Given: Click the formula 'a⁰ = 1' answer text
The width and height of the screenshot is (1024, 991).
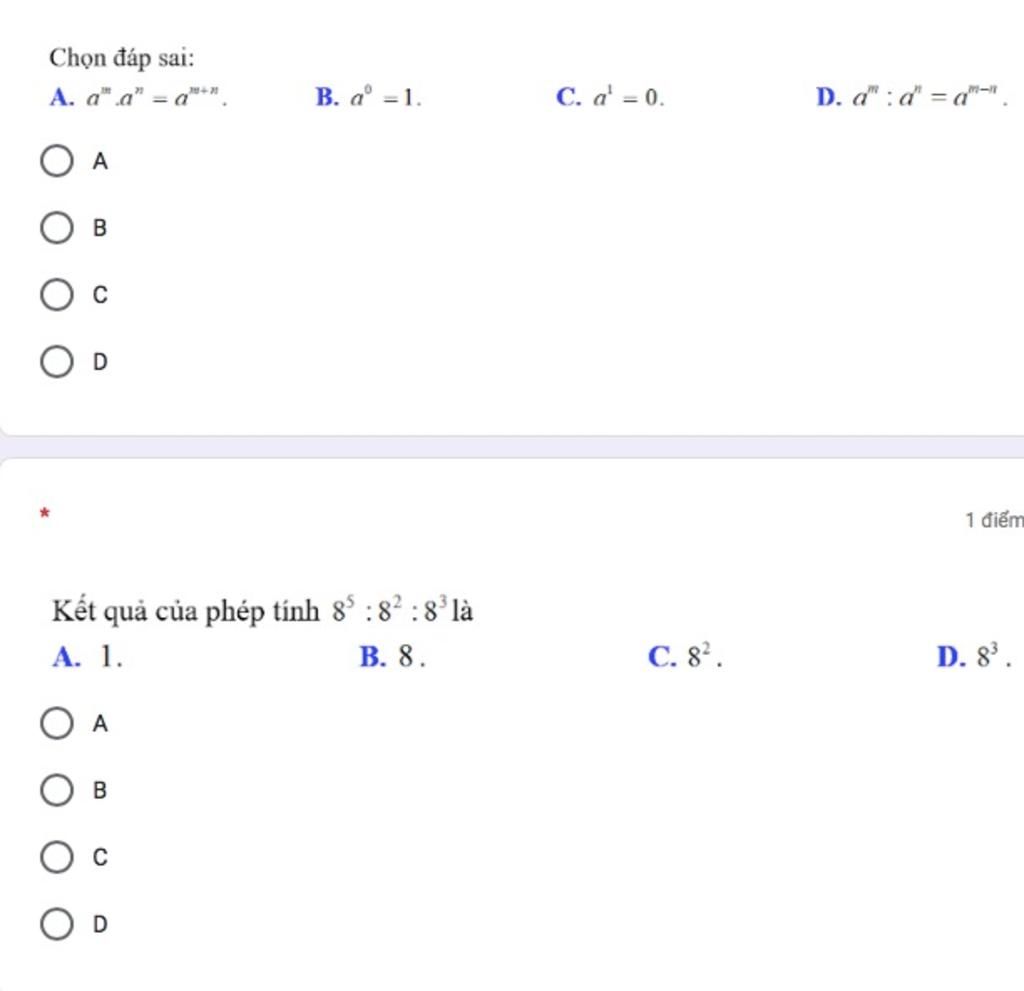Looking at the screenshot, I should [x=386, y=98].
